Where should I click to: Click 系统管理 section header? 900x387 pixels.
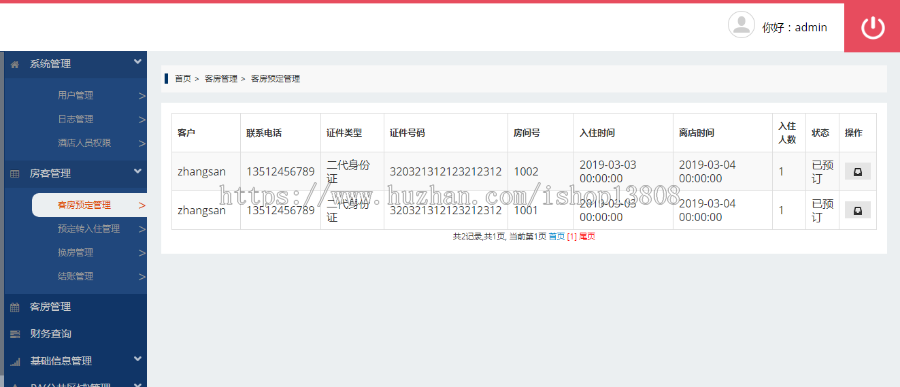coord(51,64)
